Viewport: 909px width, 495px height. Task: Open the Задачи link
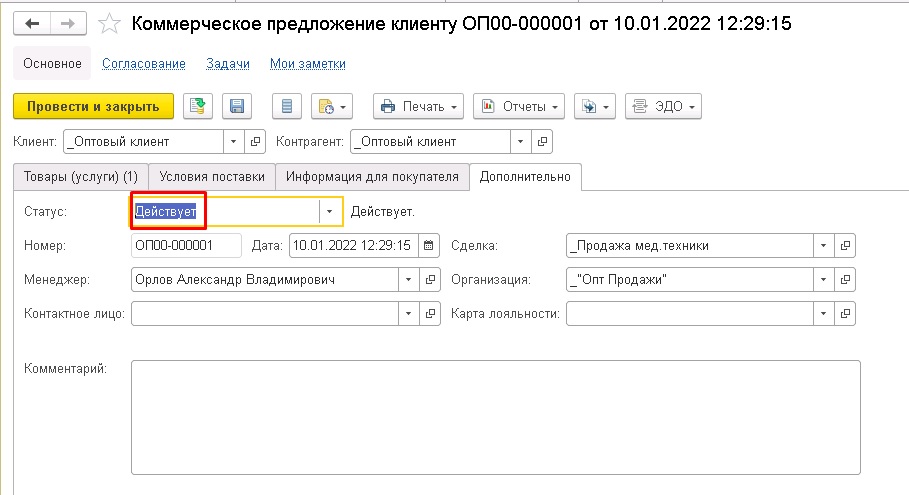(228, 64)
